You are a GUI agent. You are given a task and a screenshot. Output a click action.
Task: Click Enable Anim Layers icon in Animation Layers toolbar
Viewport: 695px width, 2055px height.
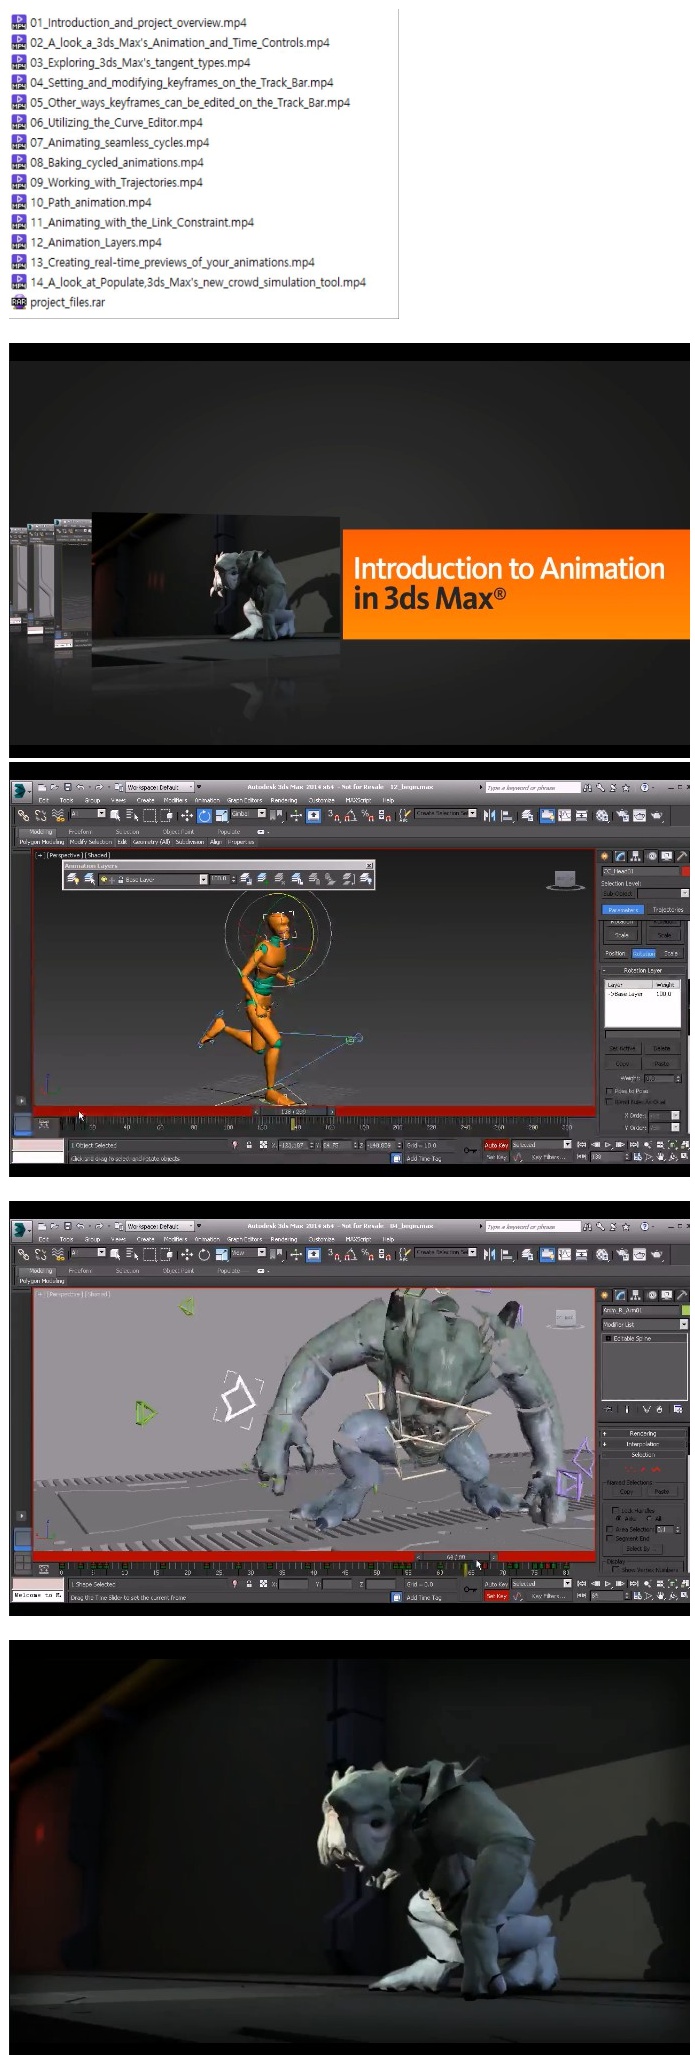click(74, 879)
